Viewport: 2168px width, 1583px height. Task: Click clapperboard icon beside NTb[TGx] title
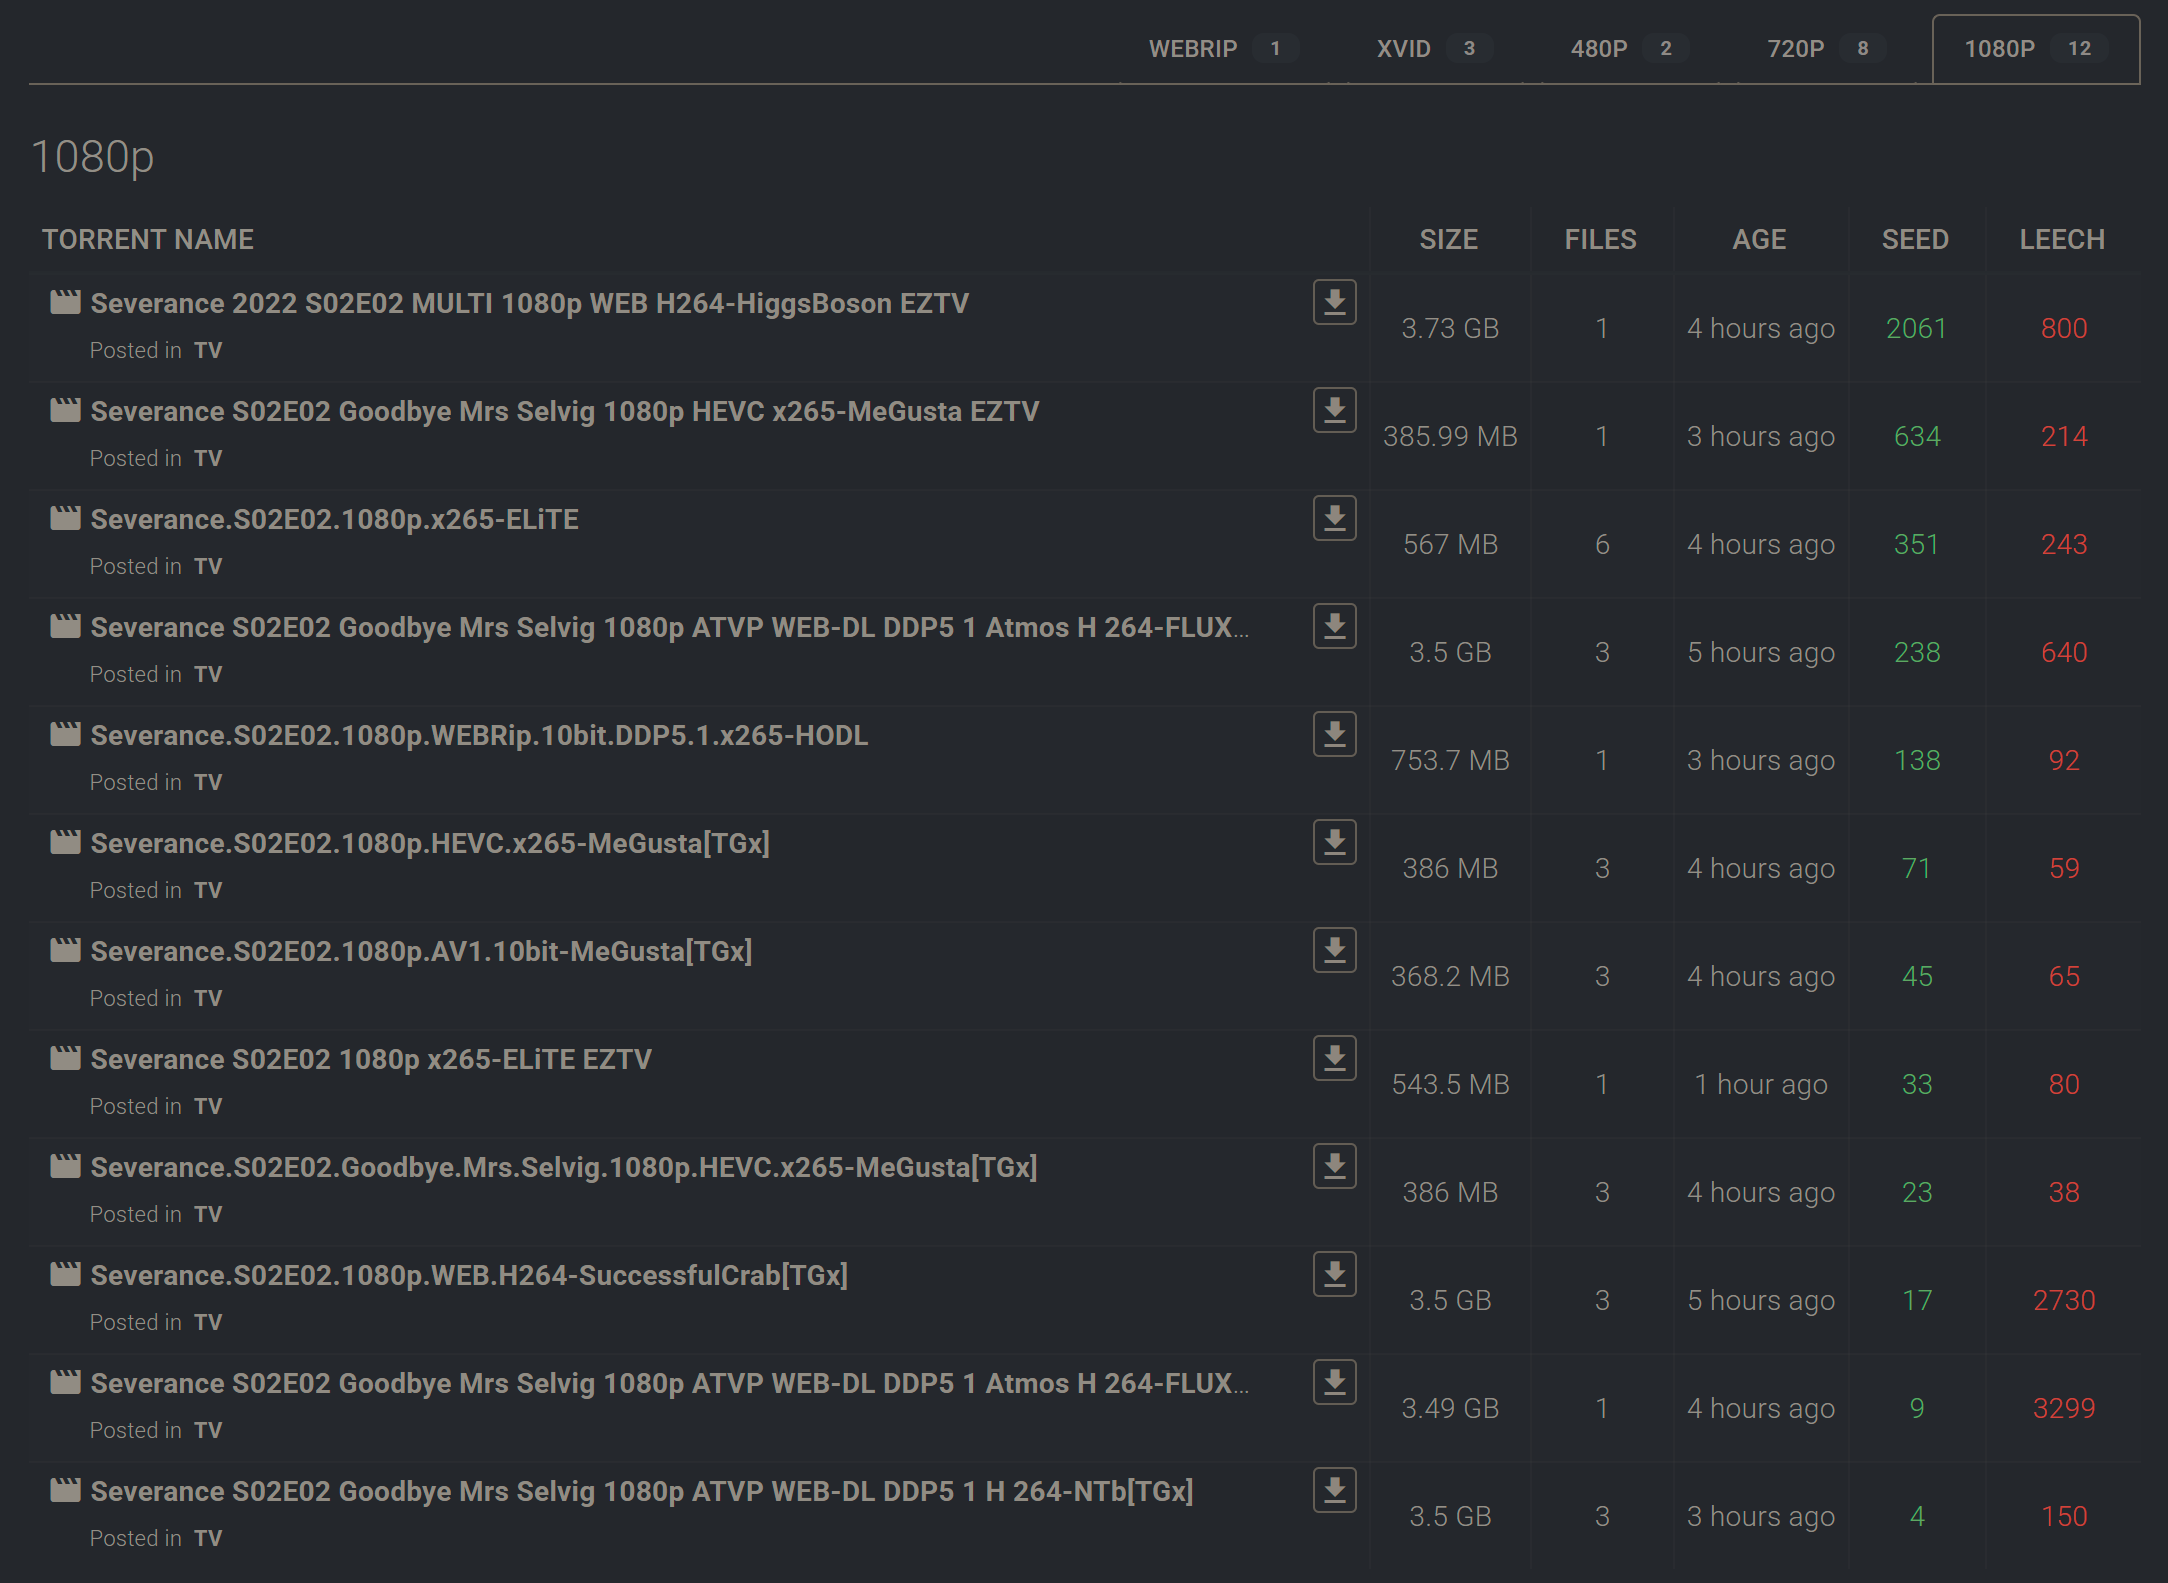pyautogui.click(x=65, y=1490)
